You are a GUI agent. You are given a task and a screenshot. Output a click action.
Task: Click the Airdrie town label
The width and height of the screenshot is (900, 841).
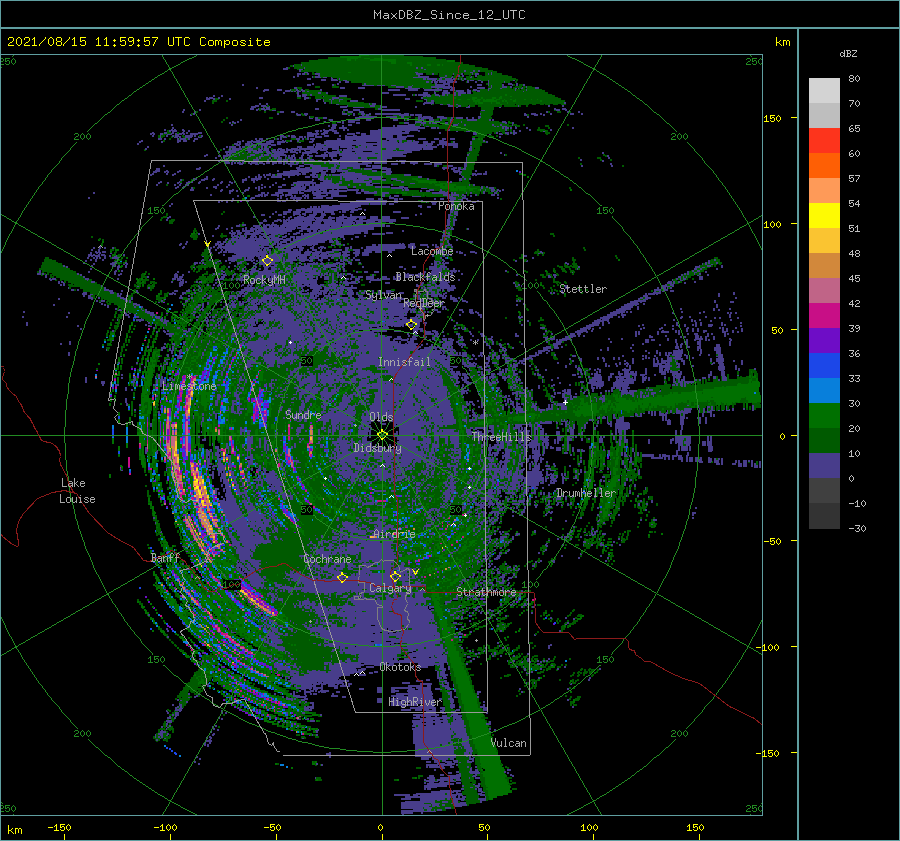394,534
